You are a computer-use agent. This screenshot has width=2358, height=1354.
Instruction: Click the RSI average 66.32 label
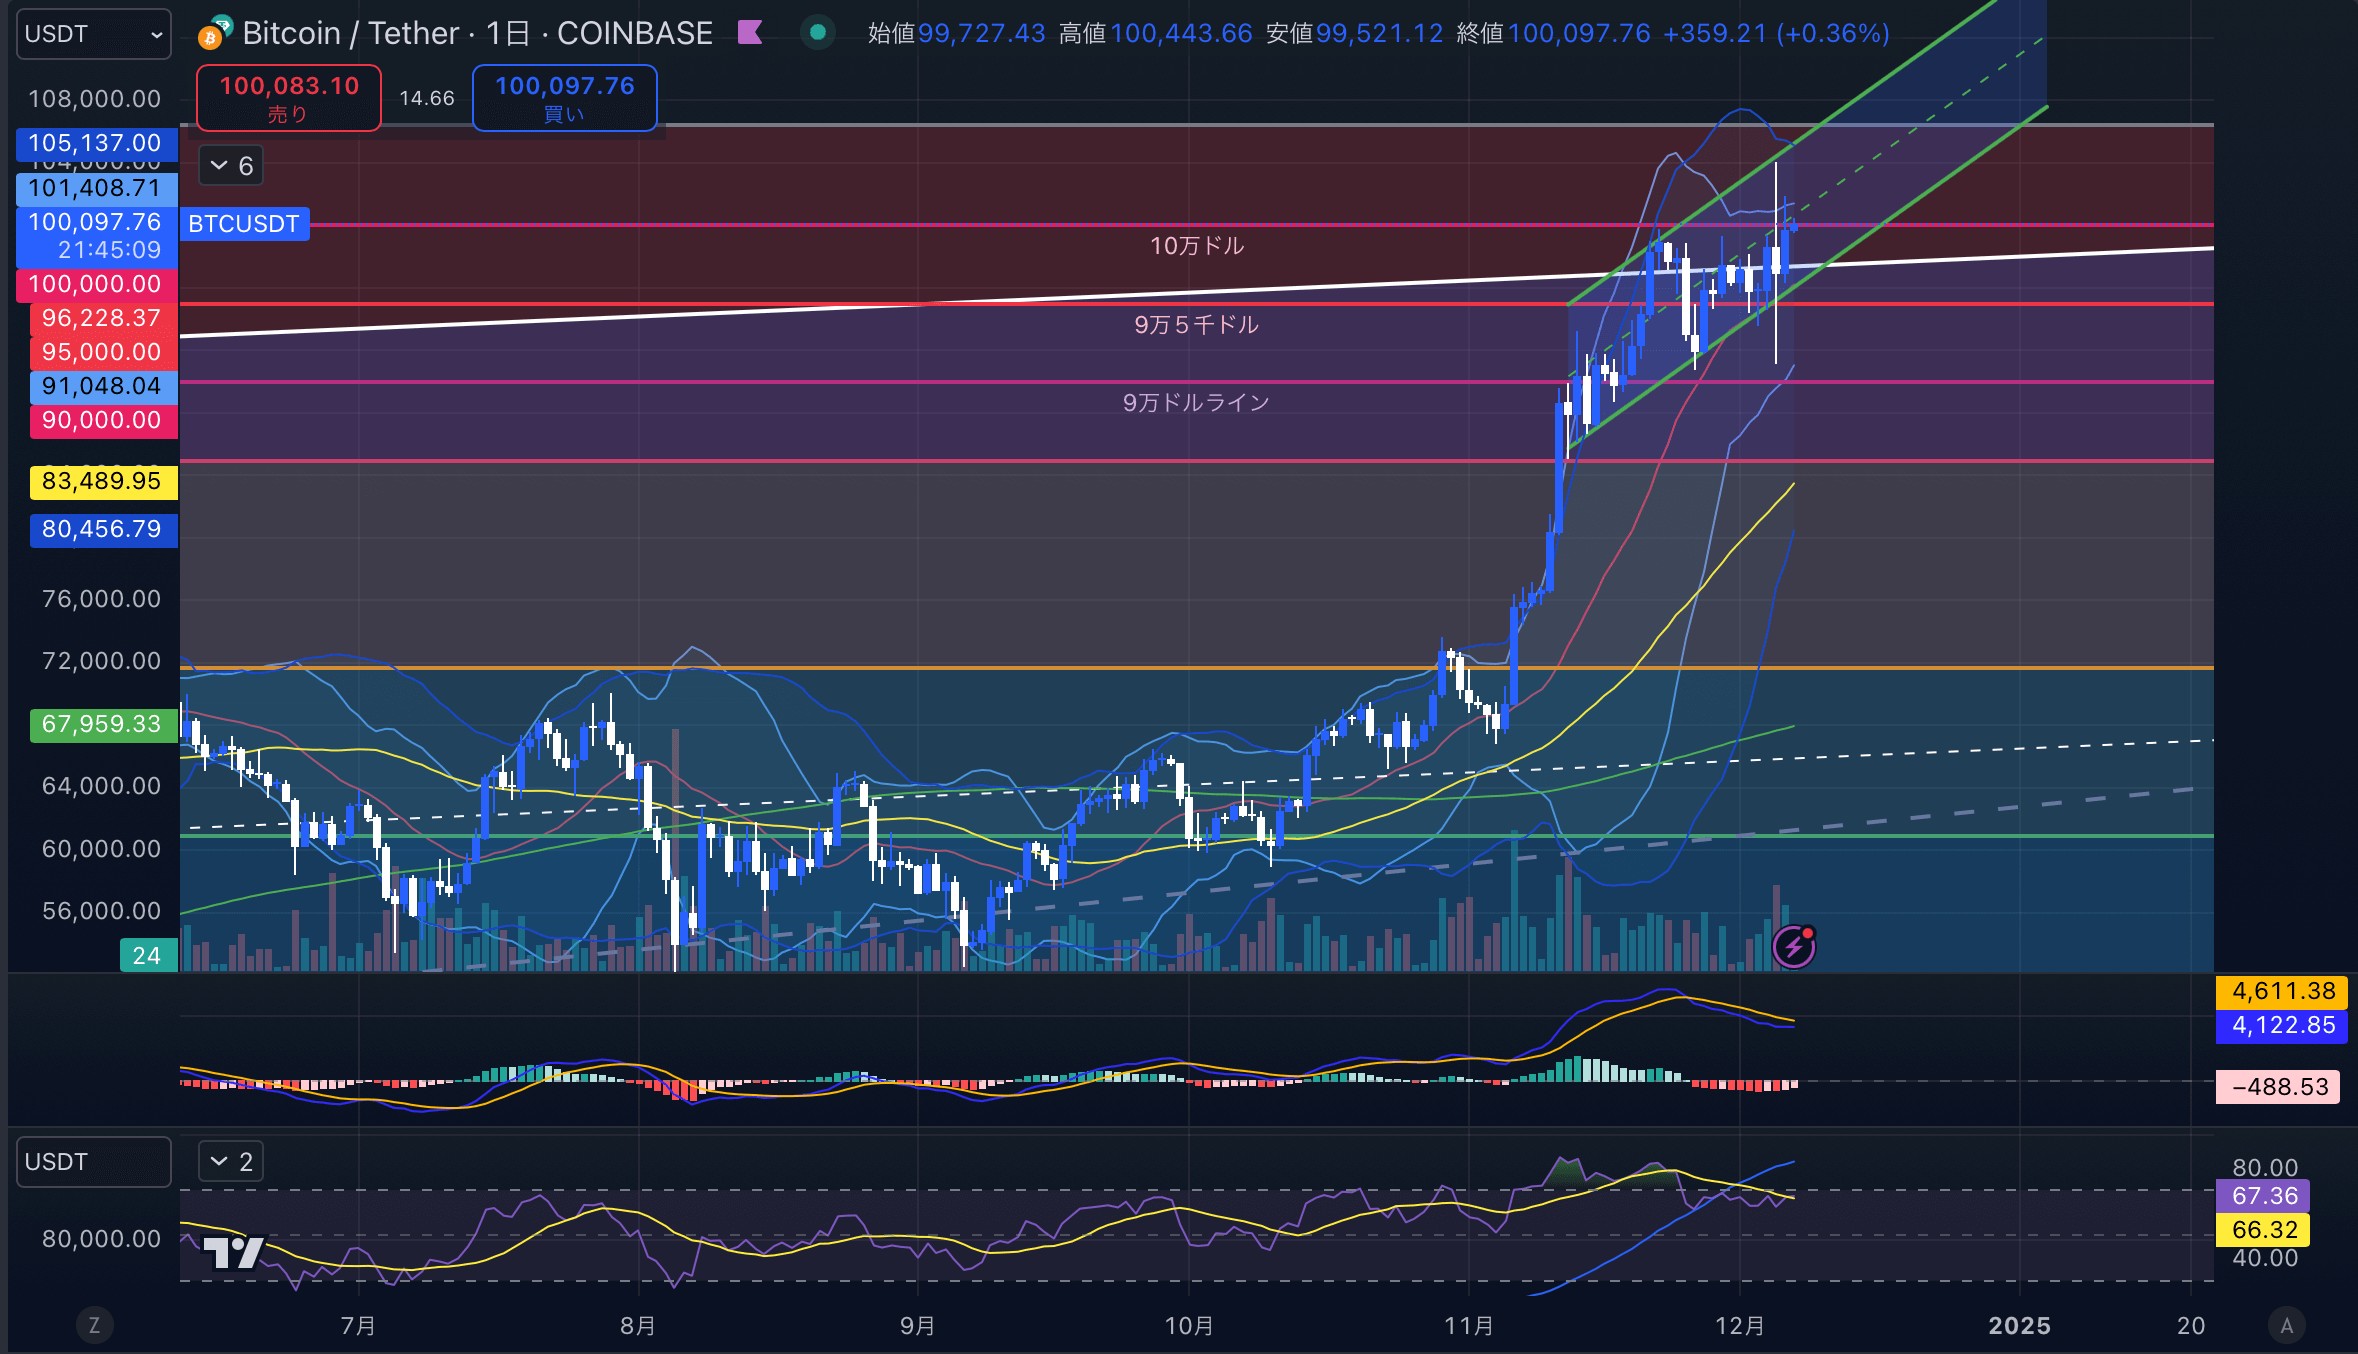2263,1231
